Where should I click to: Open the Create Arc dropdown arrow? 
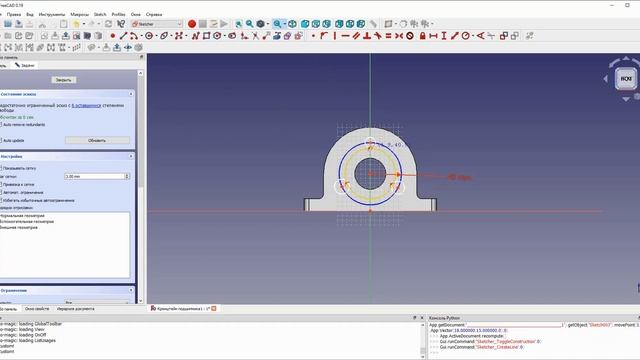click(x=141, y=36)
